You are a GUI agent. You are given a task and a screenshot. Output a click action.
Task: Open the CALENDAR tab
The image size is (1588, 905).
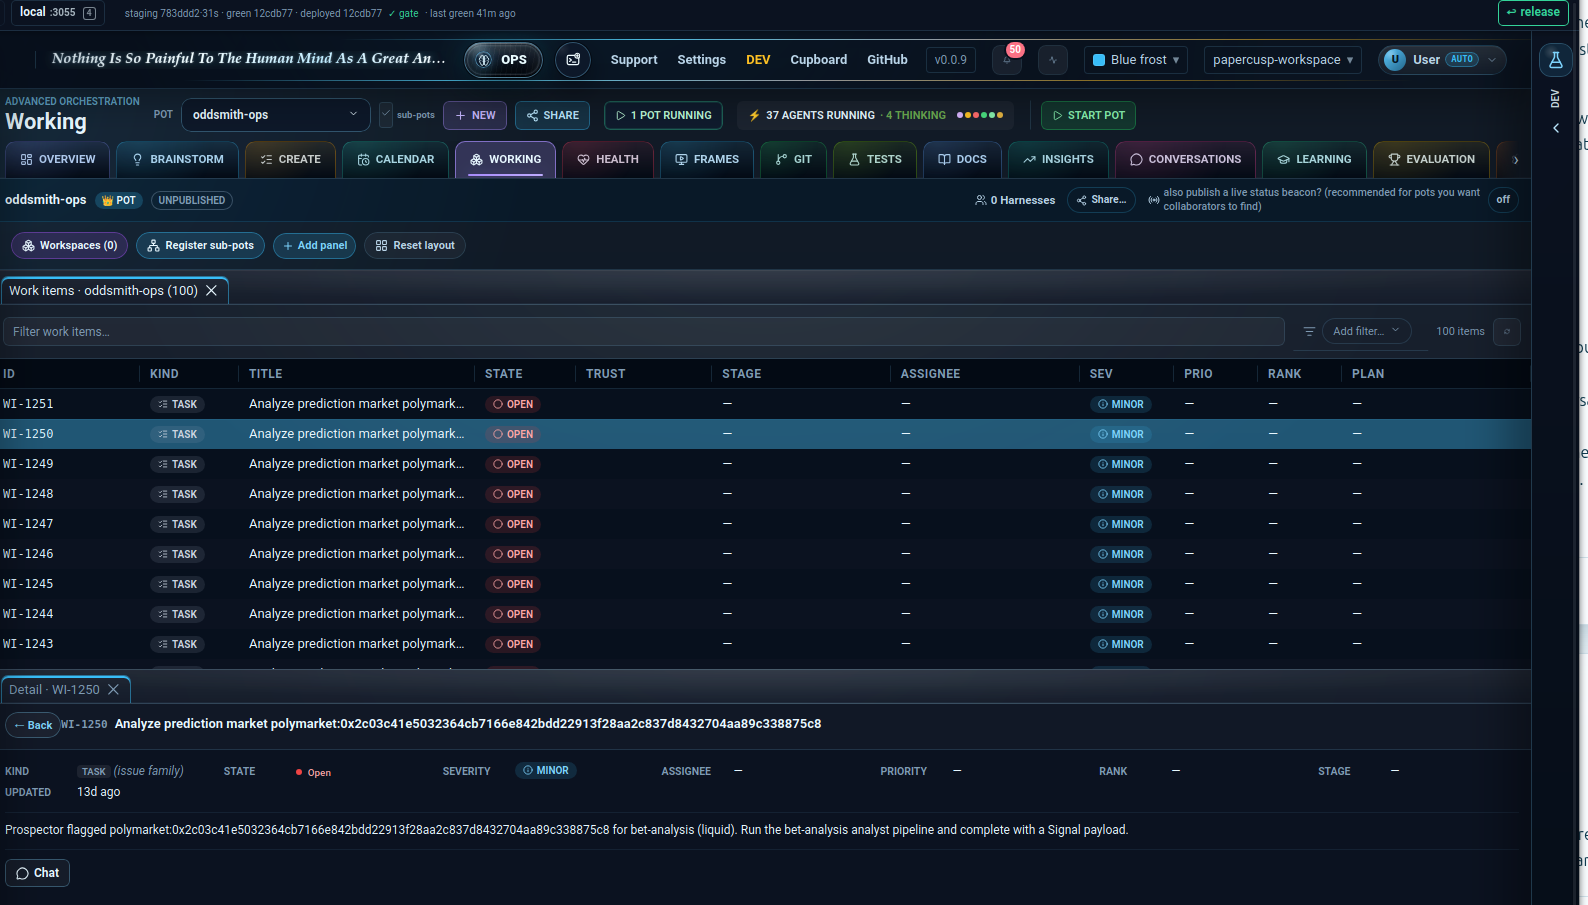396,160
